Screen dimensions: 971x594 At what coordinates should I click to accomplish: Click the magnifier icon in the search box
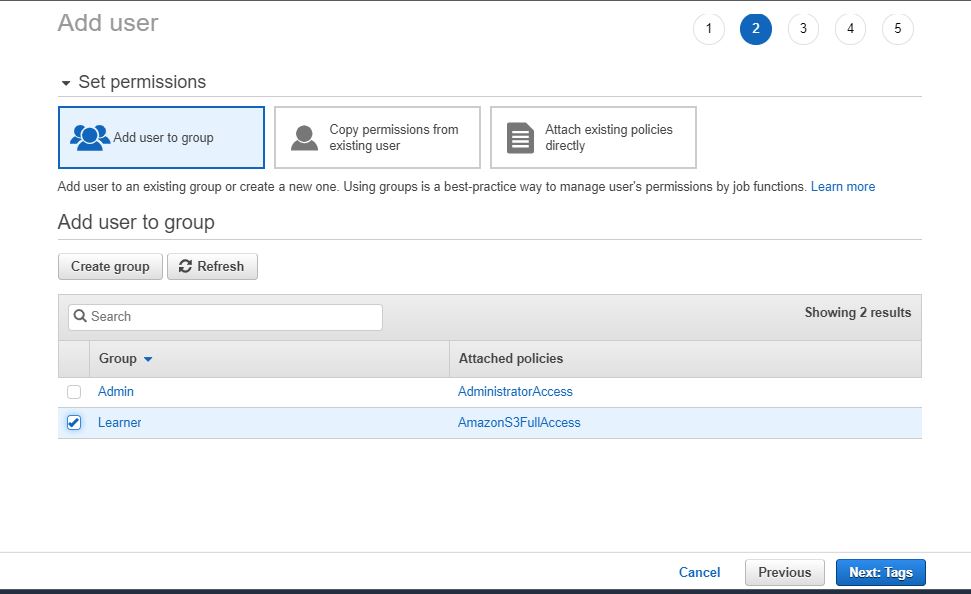coord(80,317)
